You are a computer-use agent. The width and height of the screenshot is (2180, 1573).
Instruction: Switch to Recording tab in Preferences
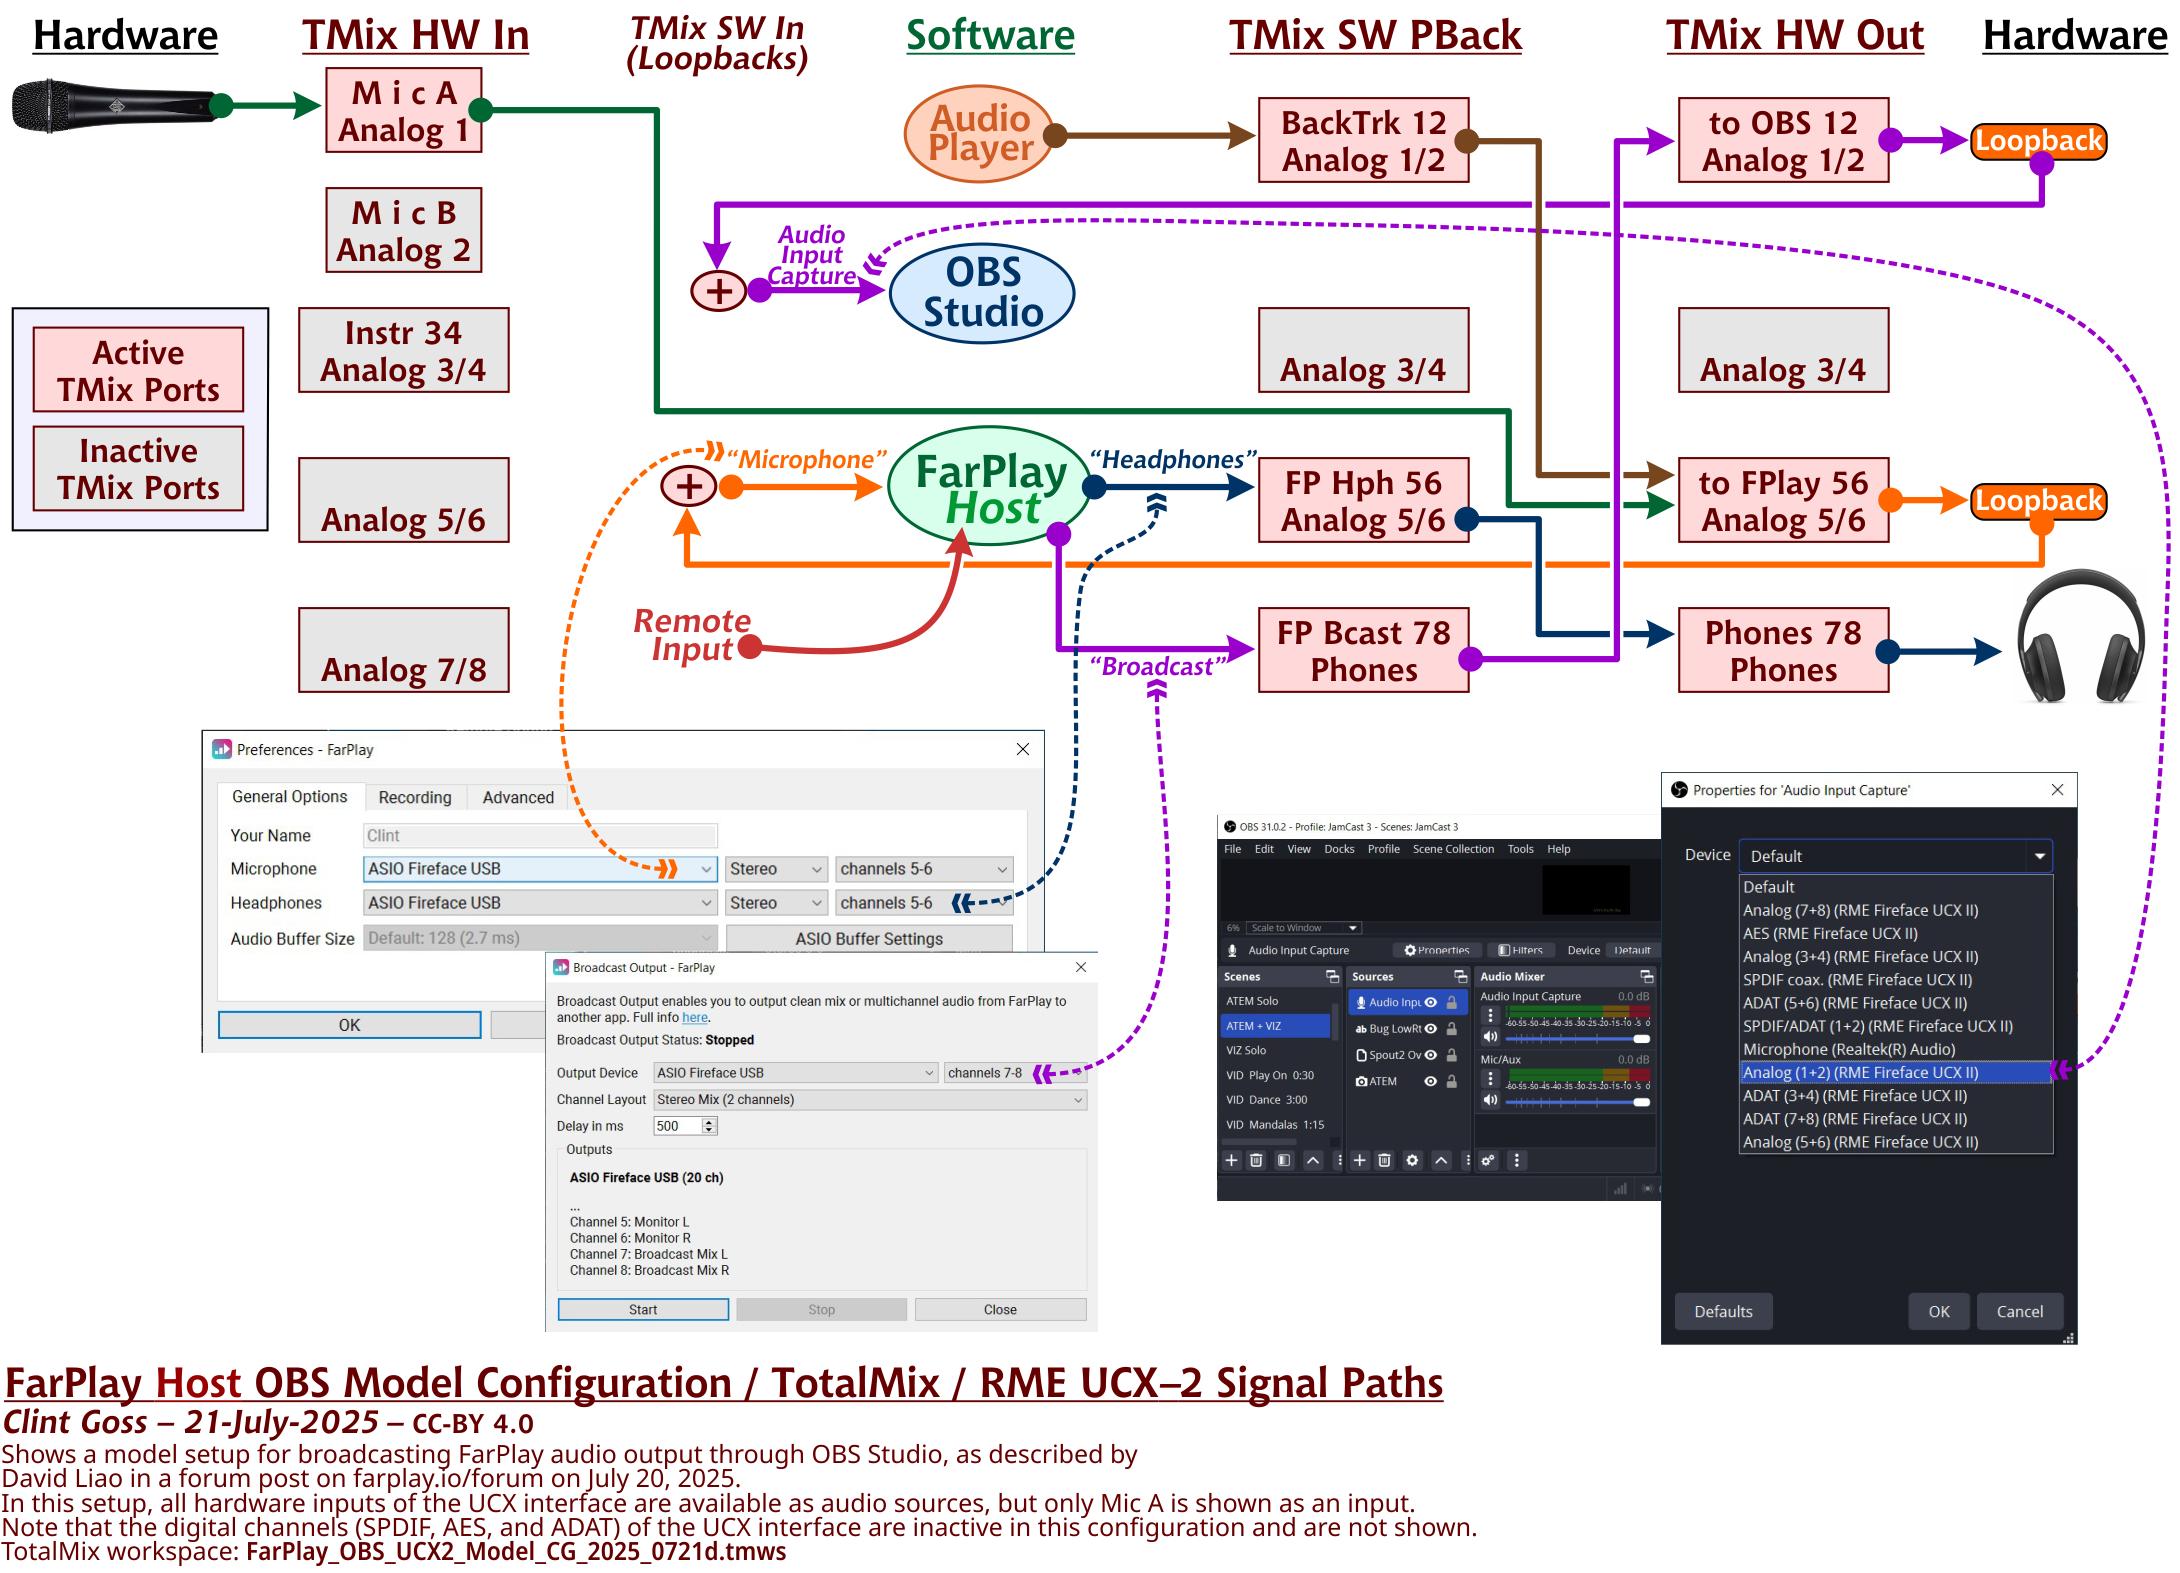click(x=415, y=798)
